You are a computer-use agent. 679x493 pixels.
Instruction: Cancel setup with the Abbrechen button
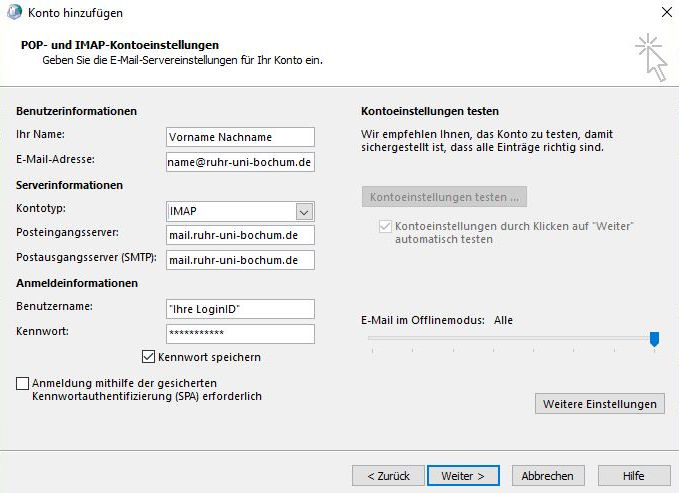pyautogui.click(x=547, y=476)
